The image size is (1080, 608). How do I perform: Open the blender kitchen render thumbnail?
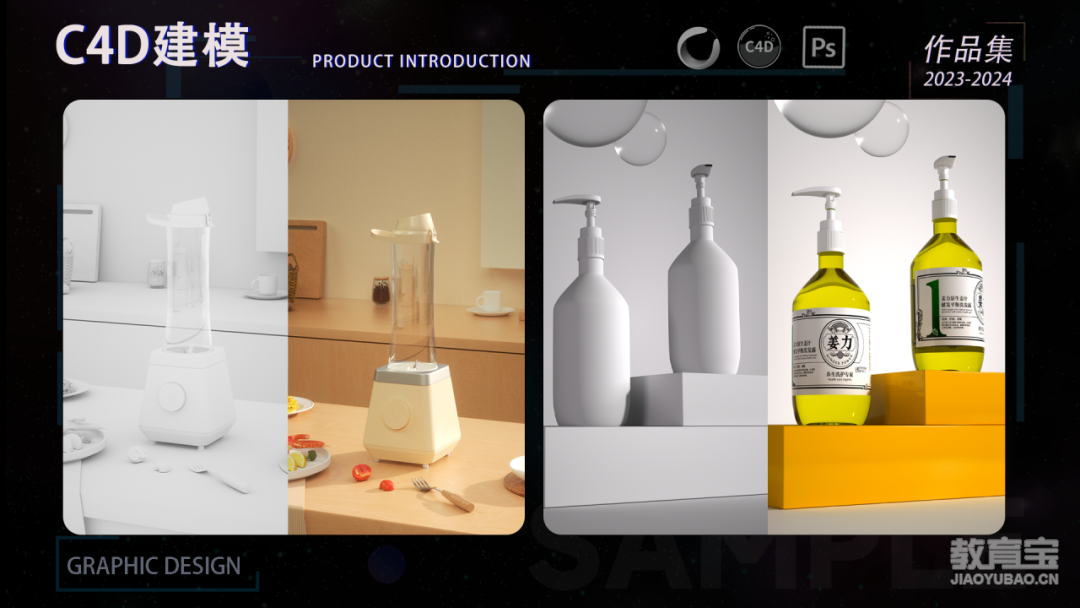(293, 317)
